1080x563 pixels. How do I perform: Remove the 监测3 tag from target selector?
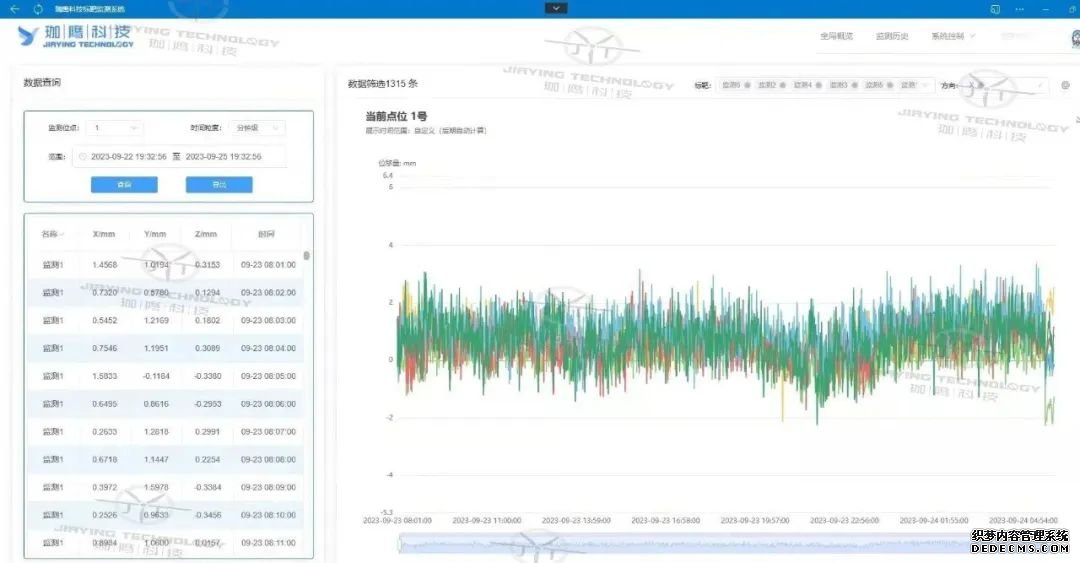(854, 86)
